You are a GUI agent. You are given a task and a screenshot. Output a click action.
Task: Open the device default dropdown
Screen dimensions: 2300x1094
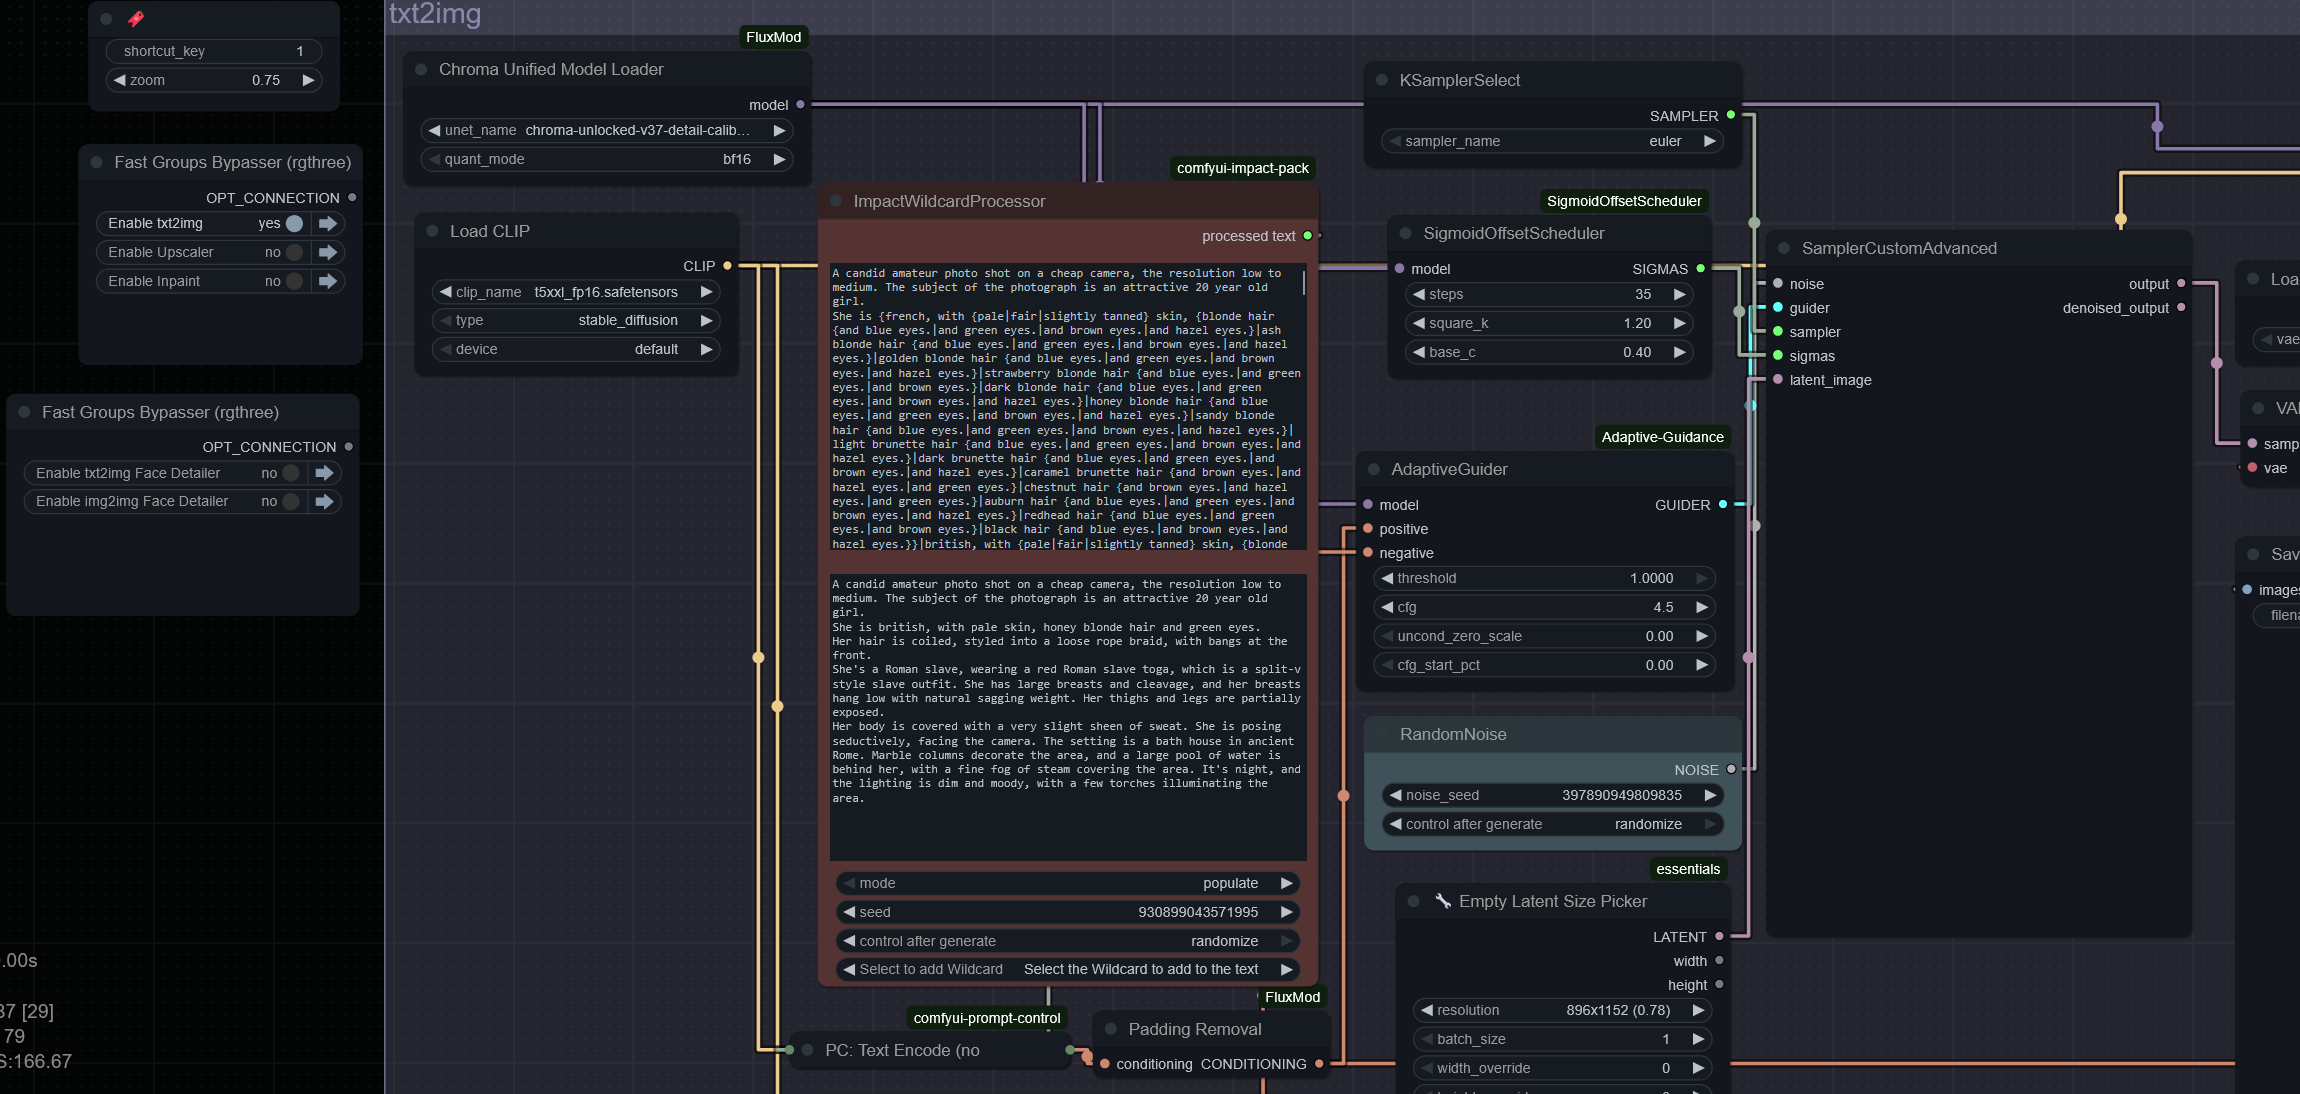pyautogui.click(x=576, y=349)
